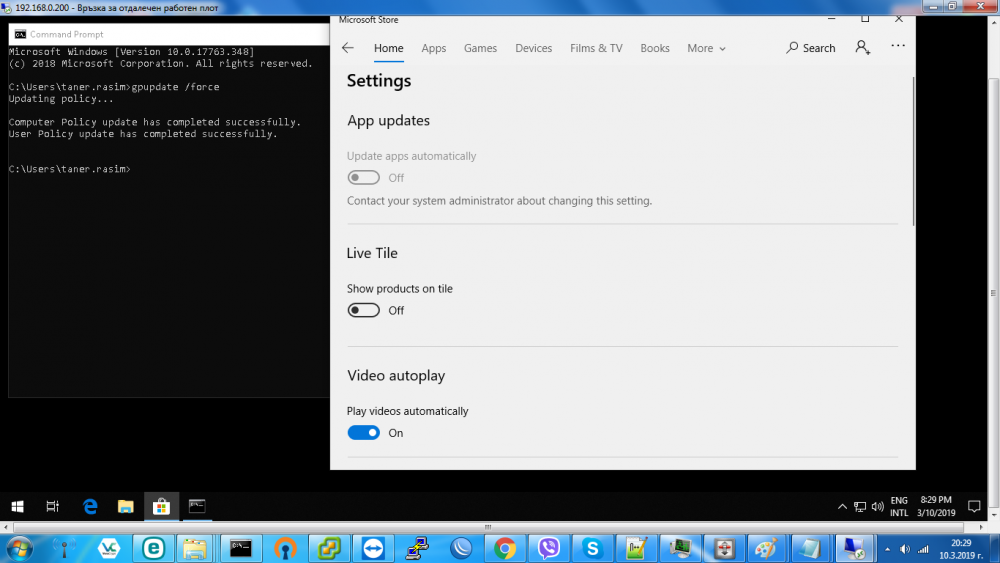Open the Home tab in Microsoft Store
This screenshot has width=1000, height=563.
388,48
